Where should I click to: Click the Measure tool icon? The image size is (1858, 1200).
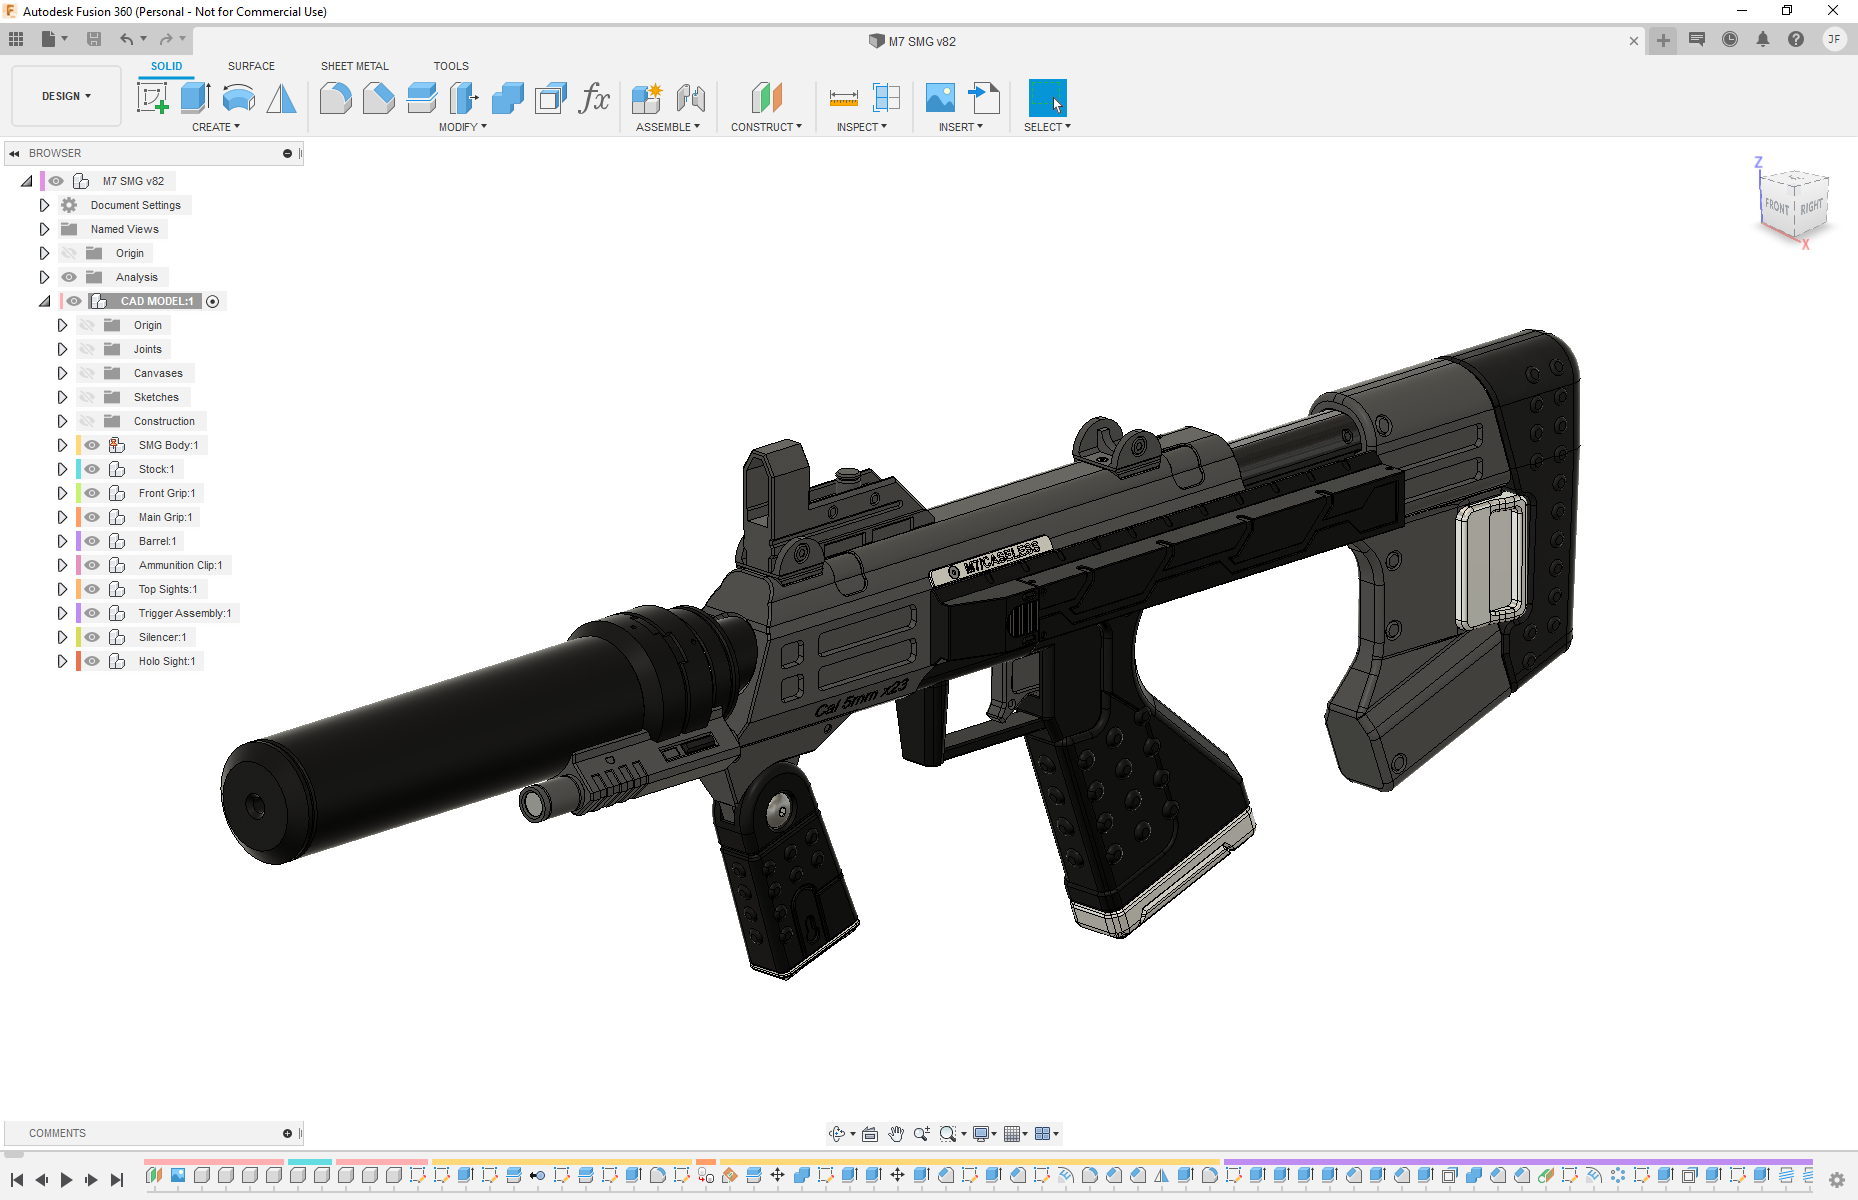tap(843, 98)
